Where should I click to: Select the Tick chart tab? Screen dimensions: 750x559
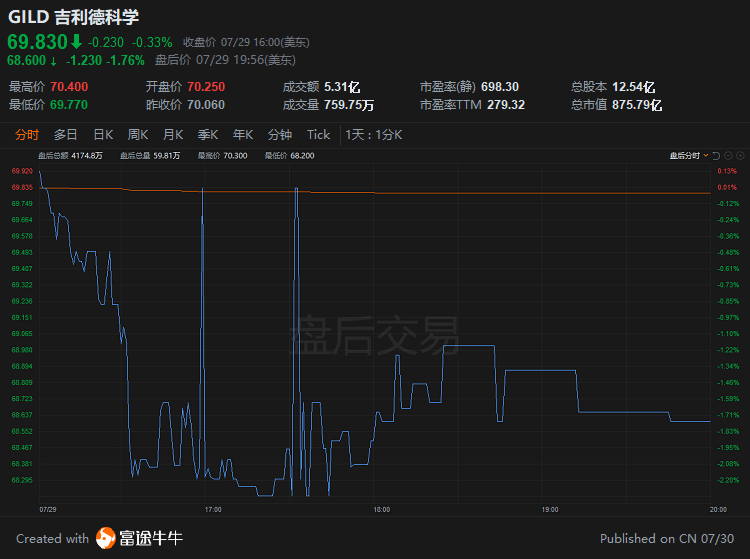(318, 135)
